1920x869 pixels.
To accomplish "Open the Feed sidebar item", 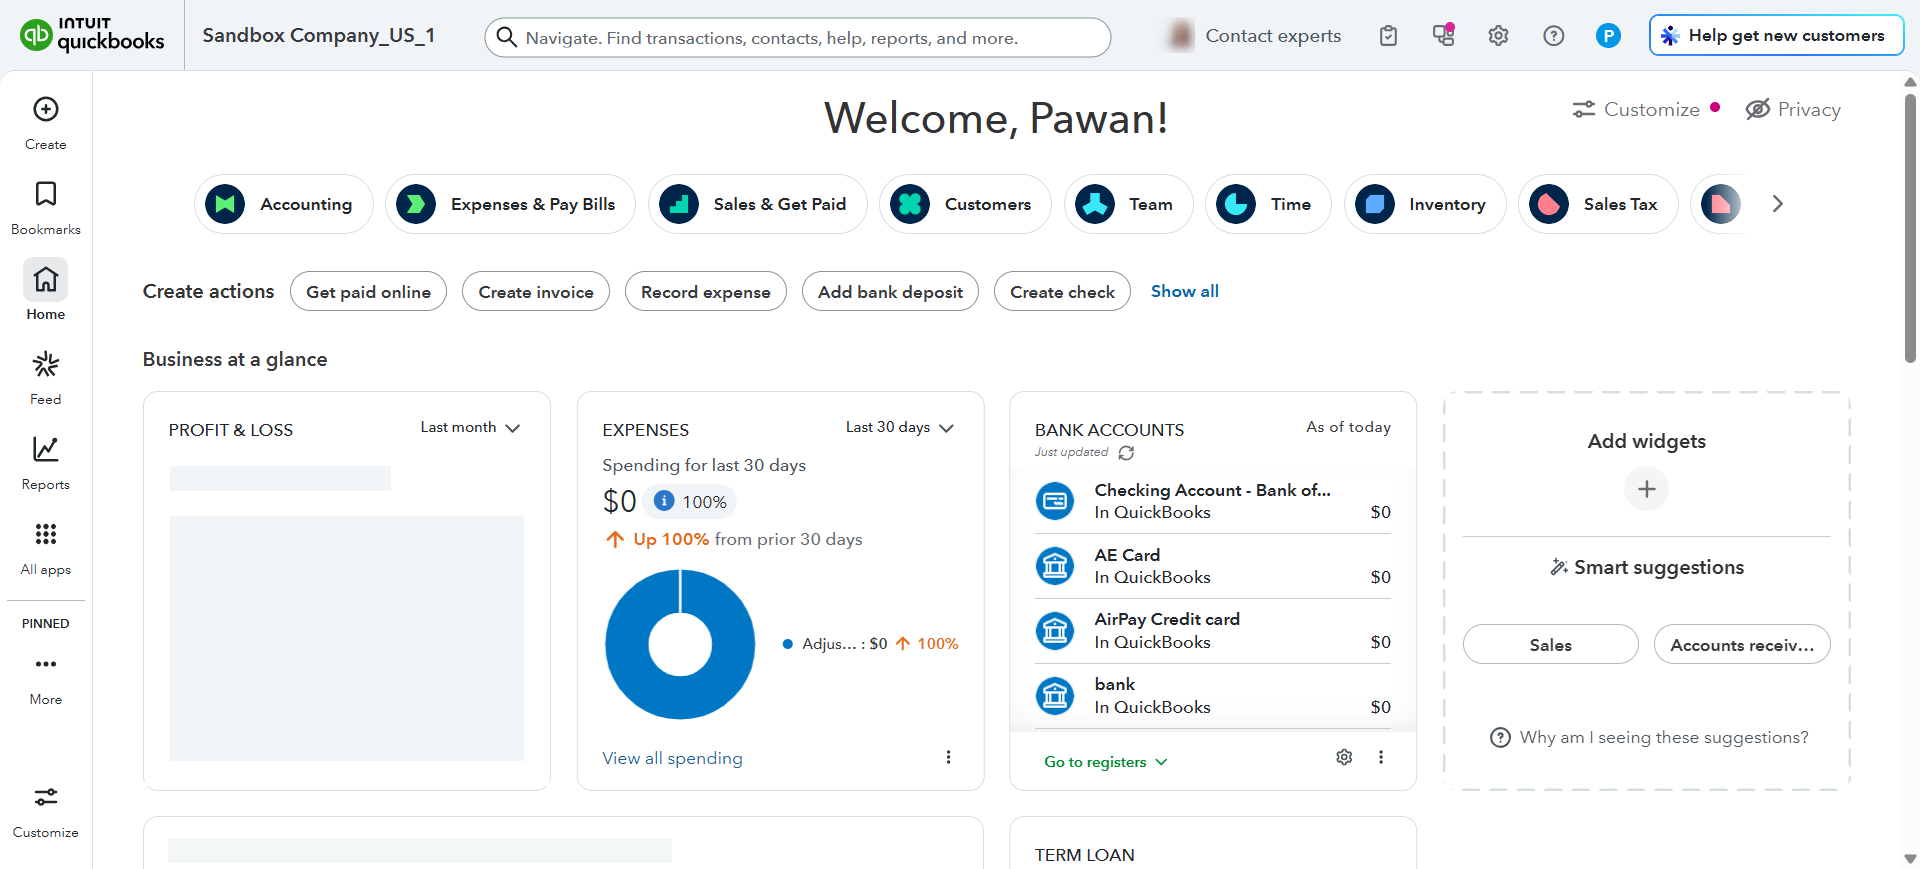I will 46,377.
